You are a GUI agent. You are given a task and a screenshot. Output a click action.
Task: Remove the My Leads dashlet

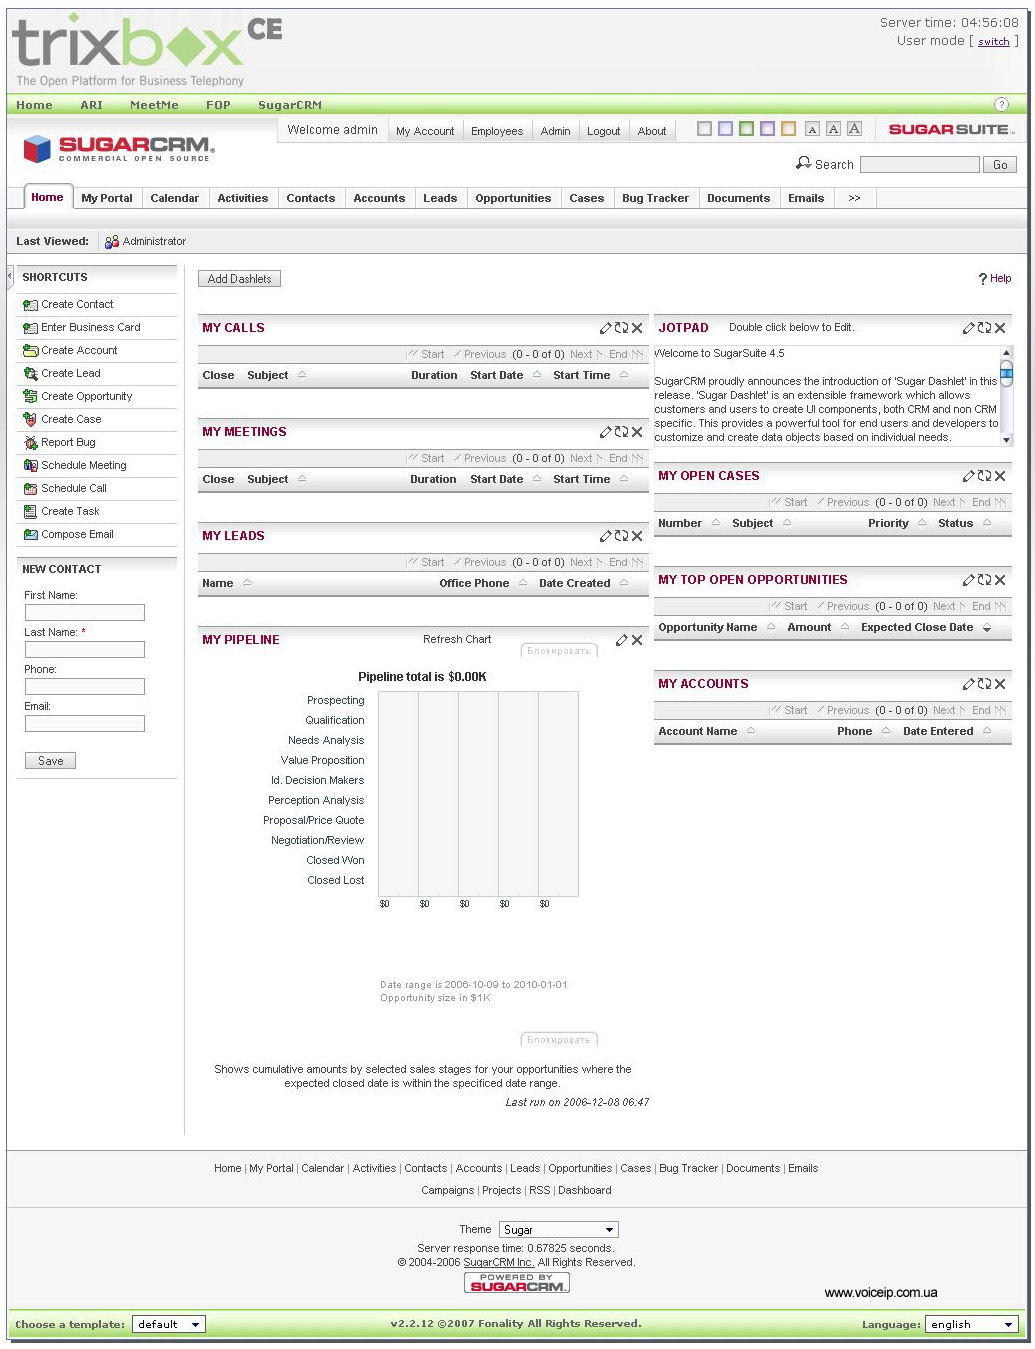tap(637, 536)
